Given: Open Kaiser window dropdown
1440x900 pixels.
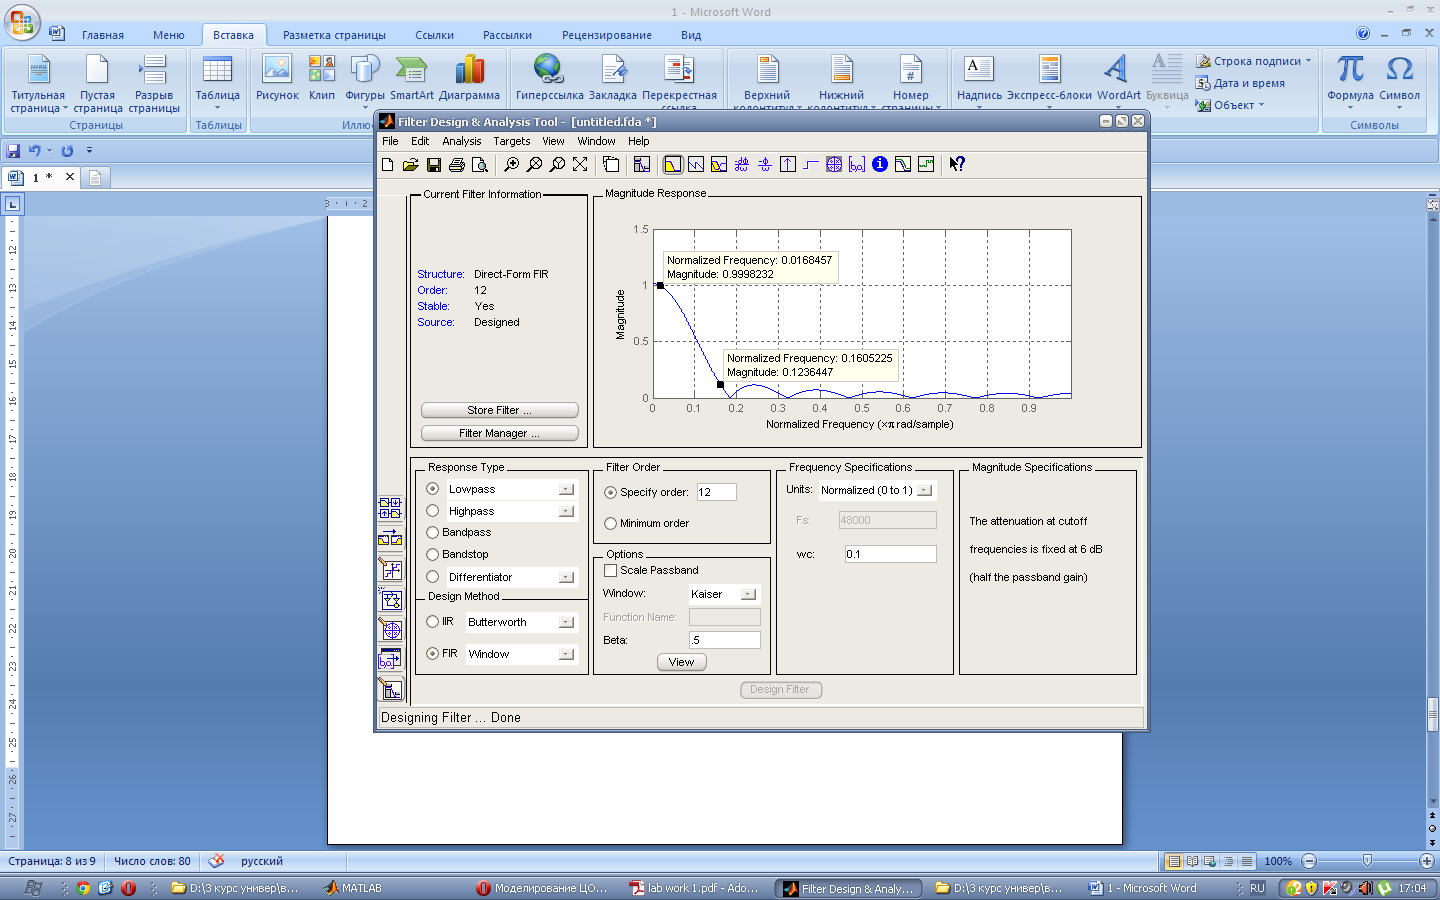Looking at the screenshot, I should pyautogui.click(x=748, y=594).
